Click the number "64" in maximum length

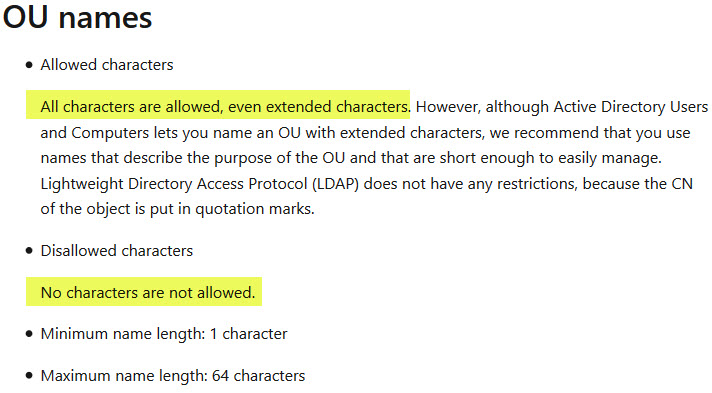[220, 376]
